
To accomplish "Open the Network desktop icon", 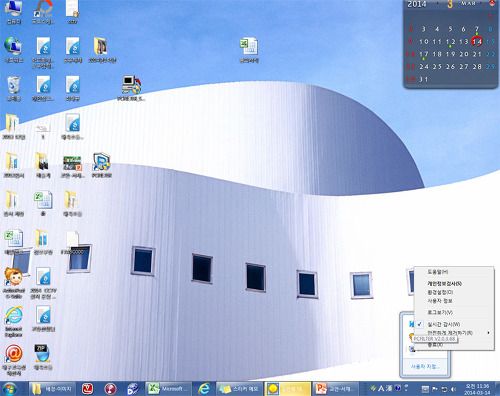I will [x=13, y=49].
